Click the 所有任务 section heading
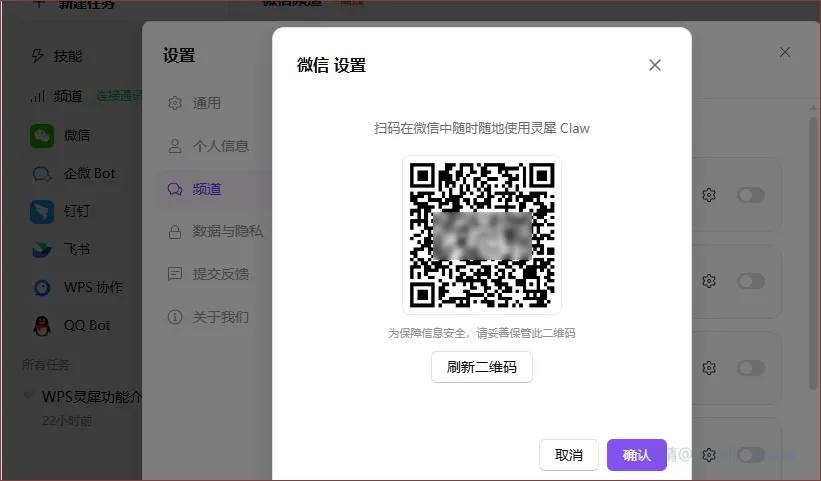 point(46,364)
